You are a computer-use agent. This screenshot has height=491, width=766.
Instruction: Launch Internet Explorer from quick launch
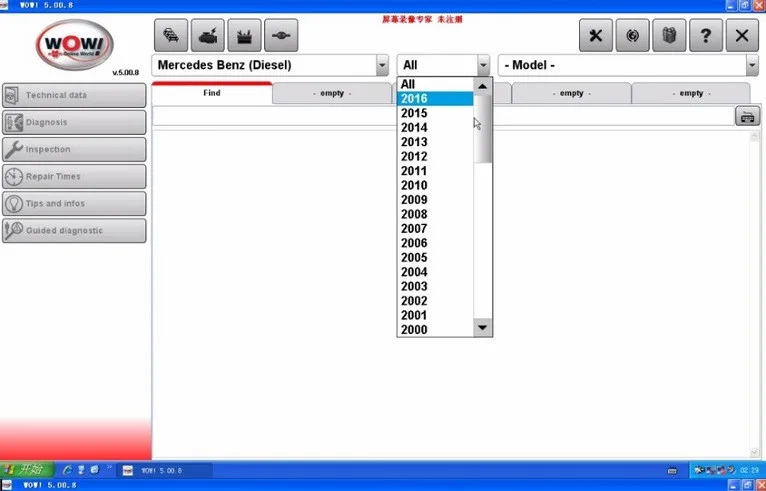coord(67,470)
